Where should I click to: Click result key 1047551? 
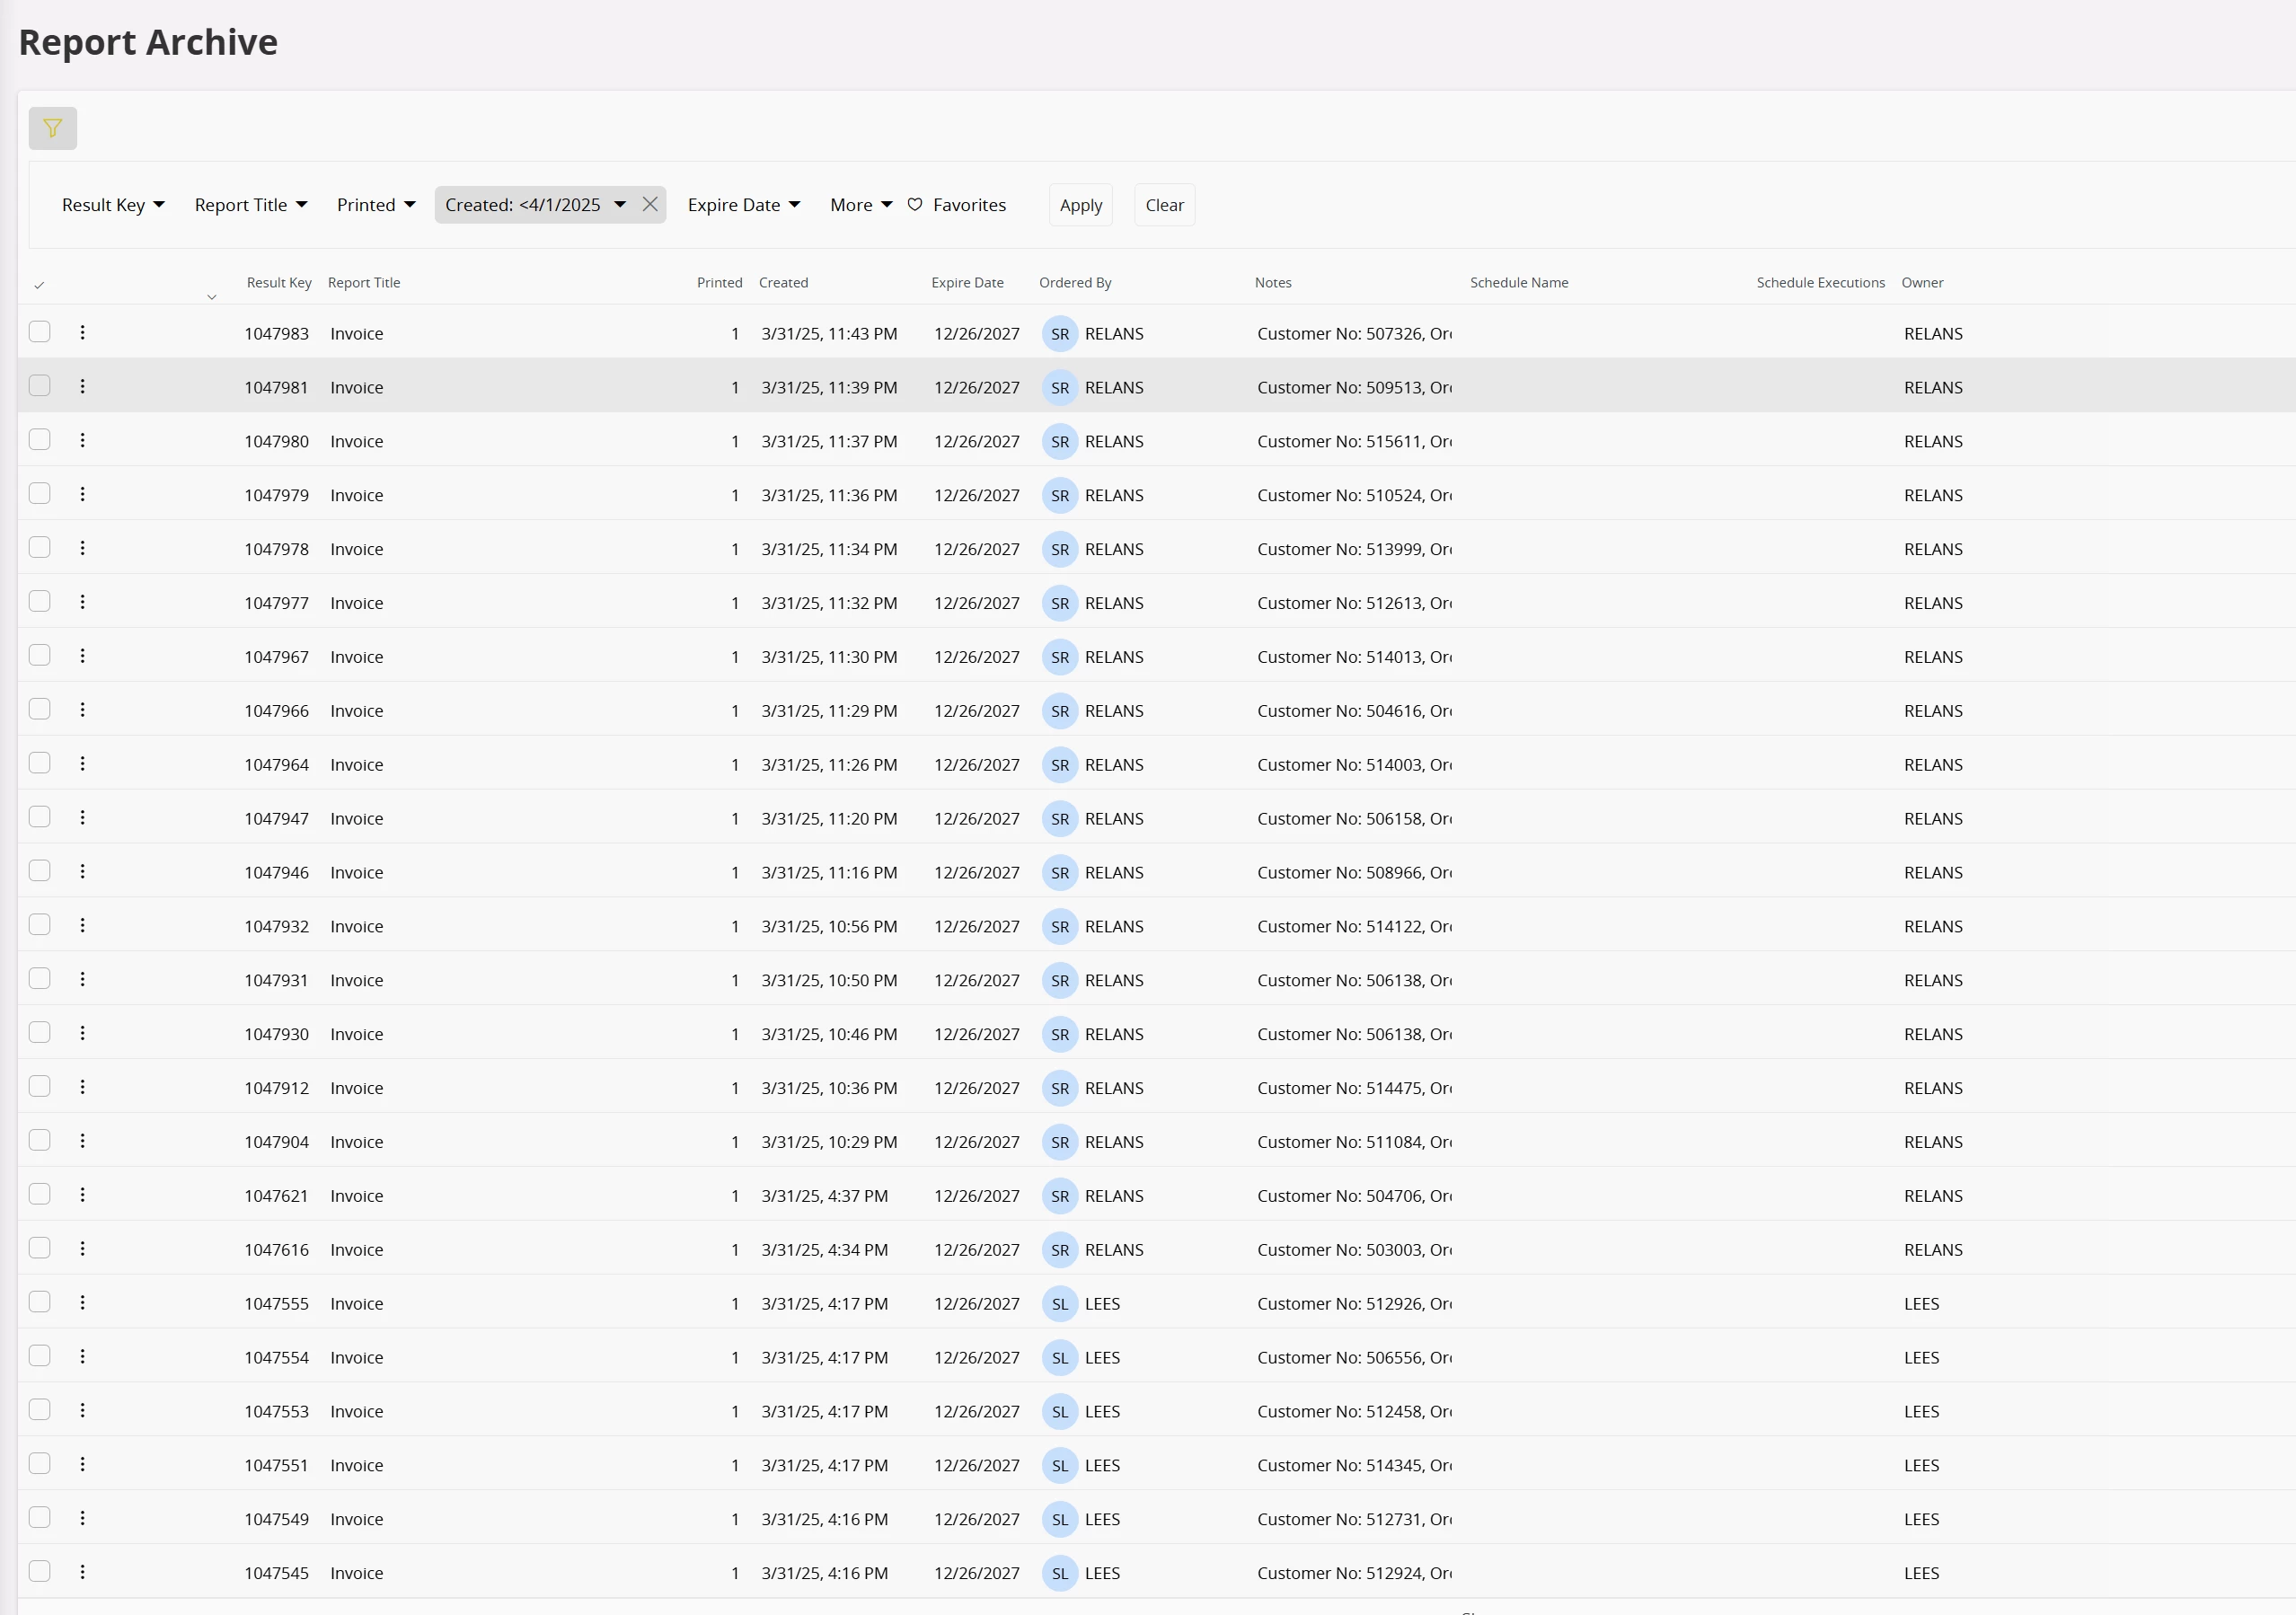pyautogui.click(x=277, y=1465)
